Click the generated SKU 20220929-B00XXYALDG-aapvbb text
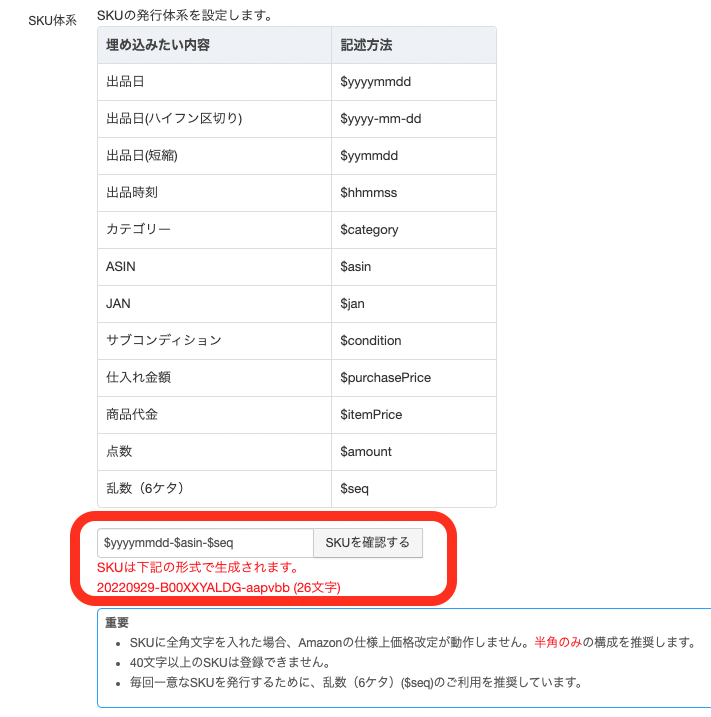This screenshot has height=717, width=711. 193,588
